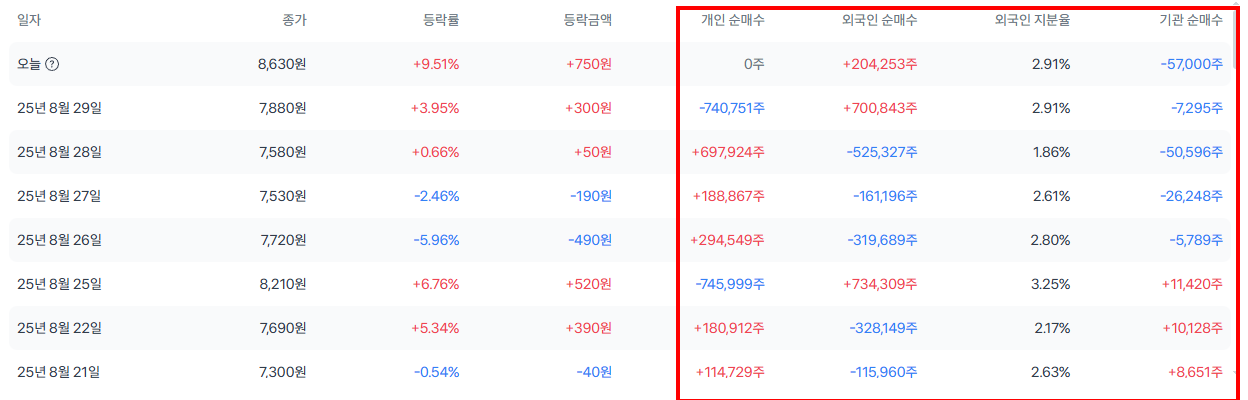This screenshot has height=400, width=1248.
Task: Click the +10,128주 institutional net buy value
Action: click(1192, 328)
